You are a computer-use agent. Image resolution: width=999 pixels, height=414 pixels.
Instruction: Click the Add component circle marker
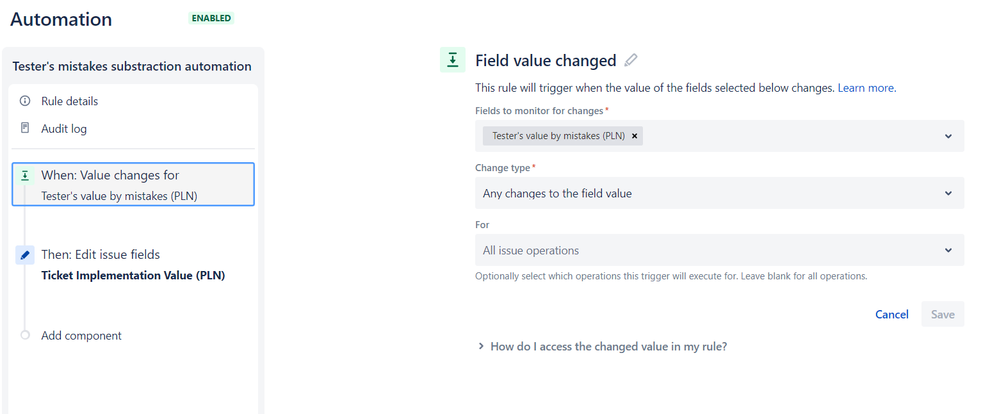[25, 335]
